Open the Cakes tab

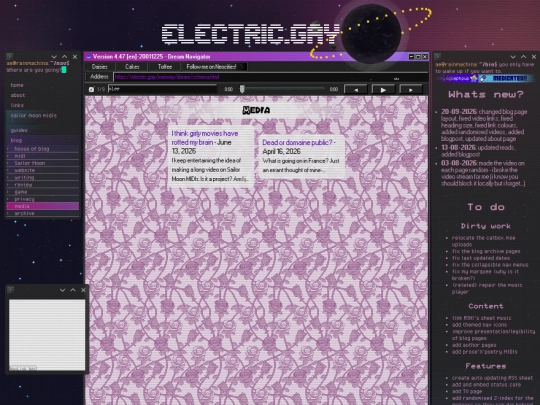(132, 67)
